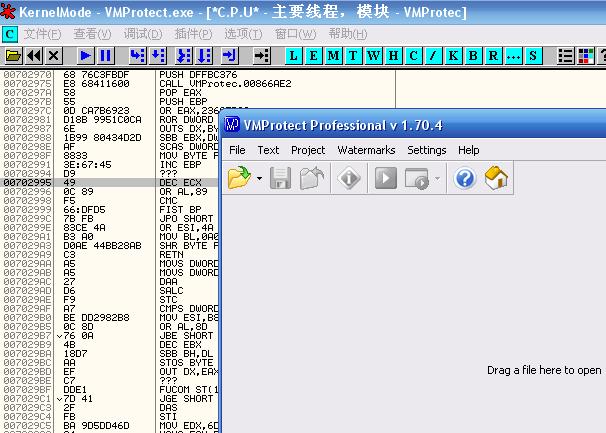Pause execution with the pause button
The height and width of the screenshot is (433, 606).
pos(106,56)
